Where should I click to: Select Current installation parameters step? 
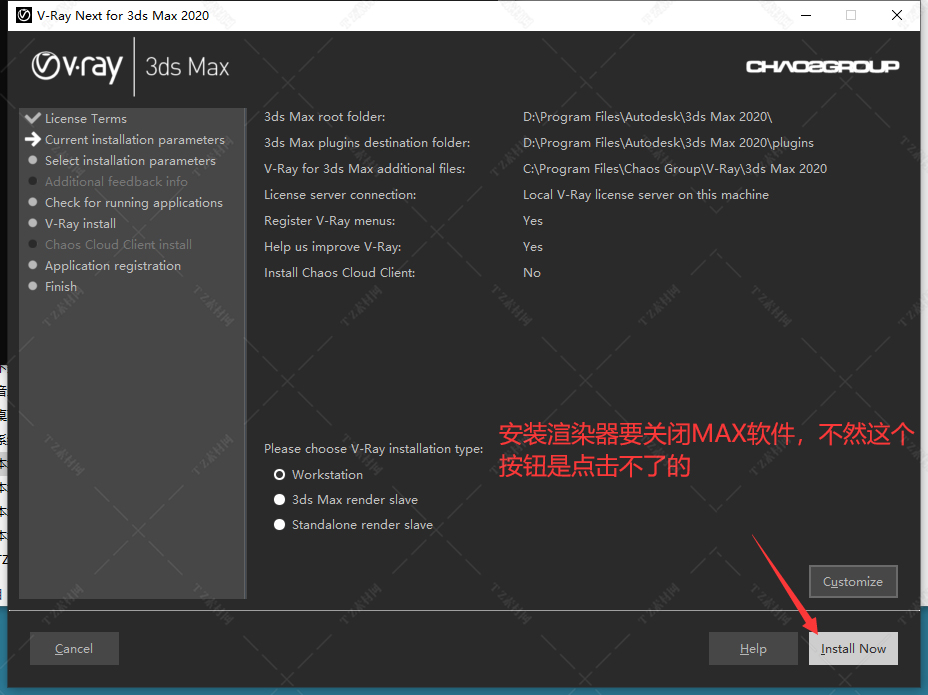135,140
